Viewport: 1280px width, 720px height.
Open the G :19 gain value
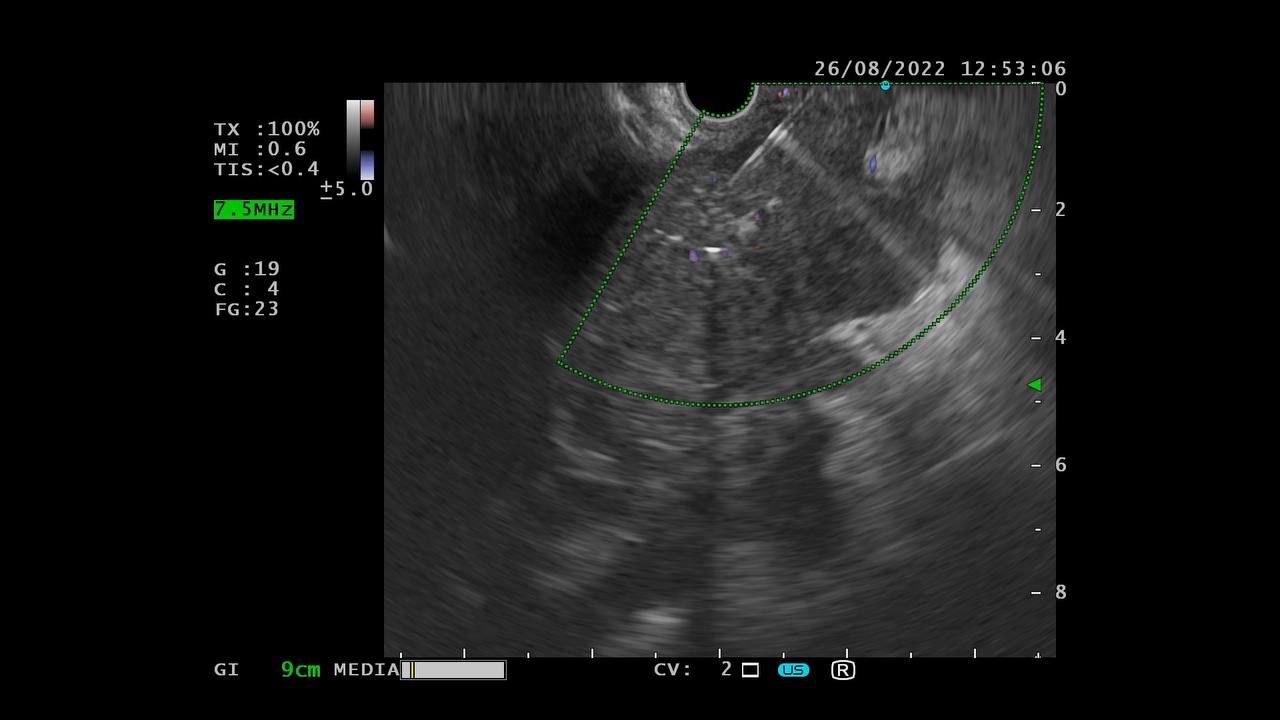pyautogui.click(x=247, y=269)
